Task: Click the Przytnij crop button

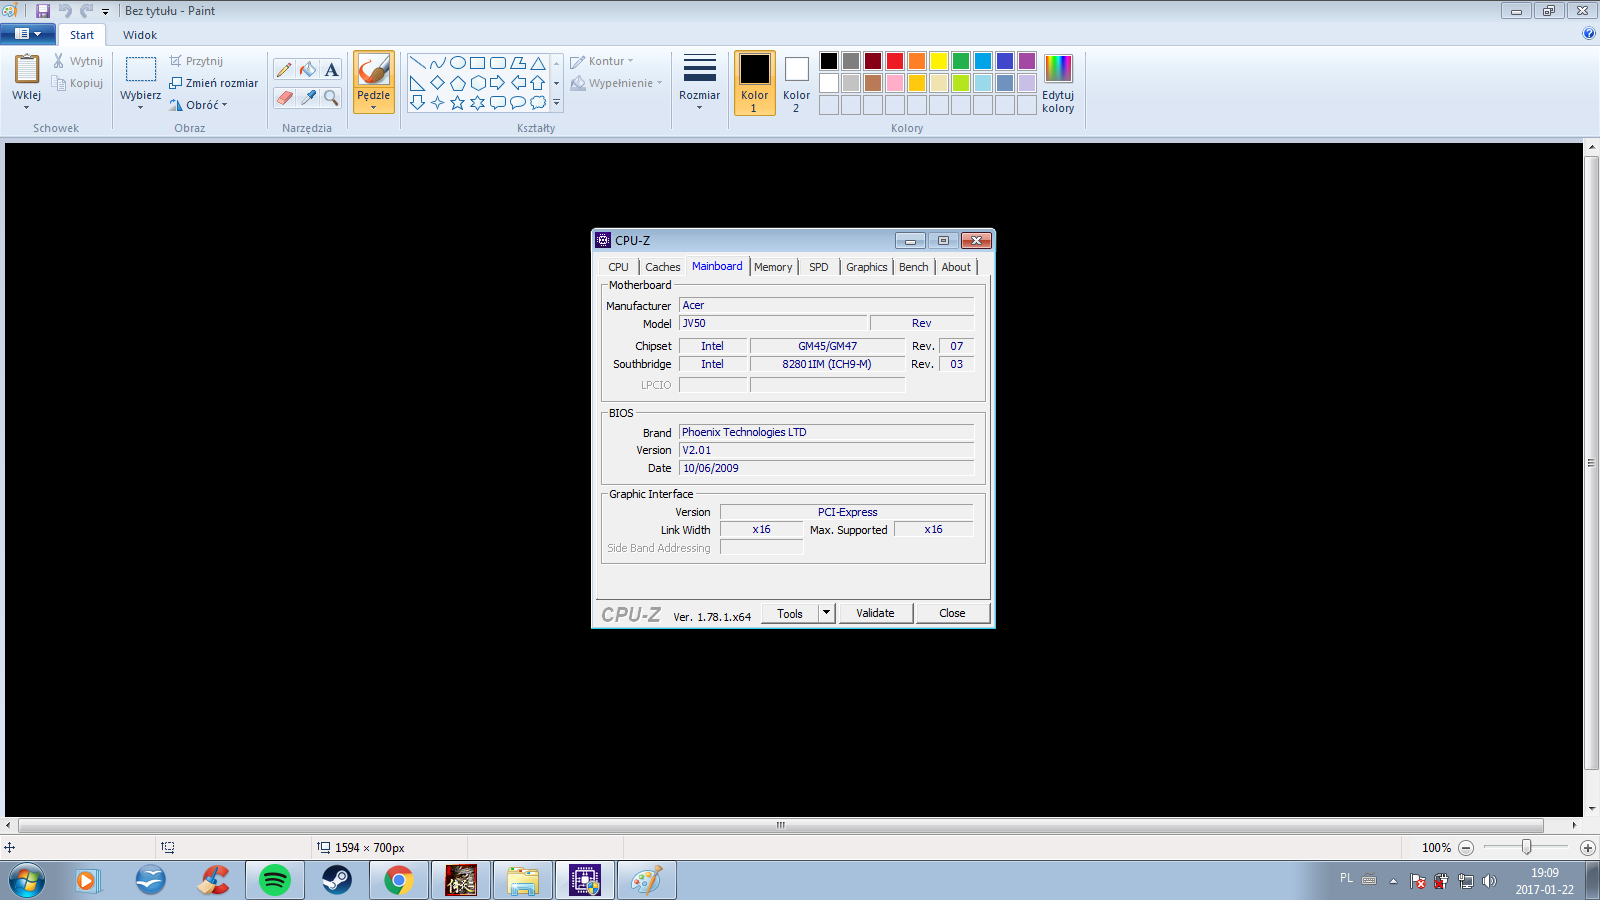Action: pyautogui.click(x=196, y=61)
